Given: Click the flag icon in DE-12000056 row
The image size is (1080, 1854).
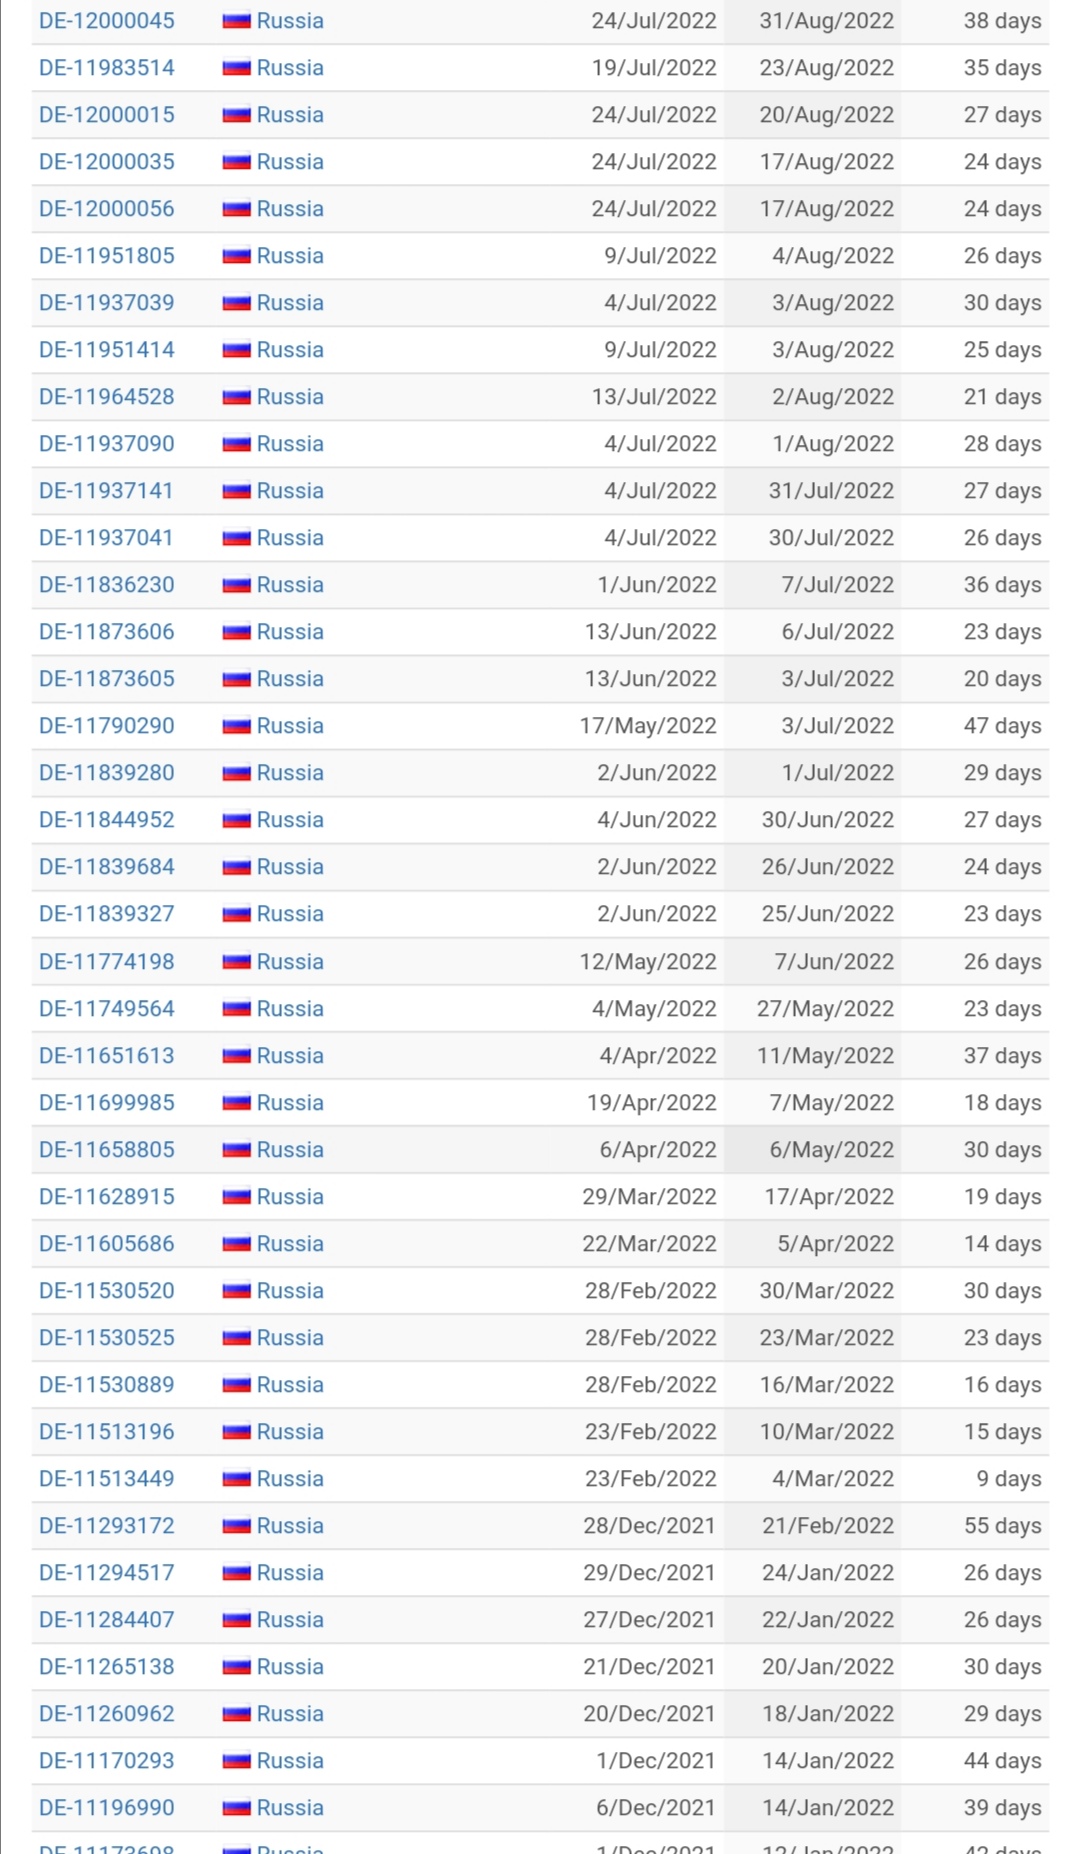Looking at the screenshot, I should pyautogui.click(x=236, y=209).
